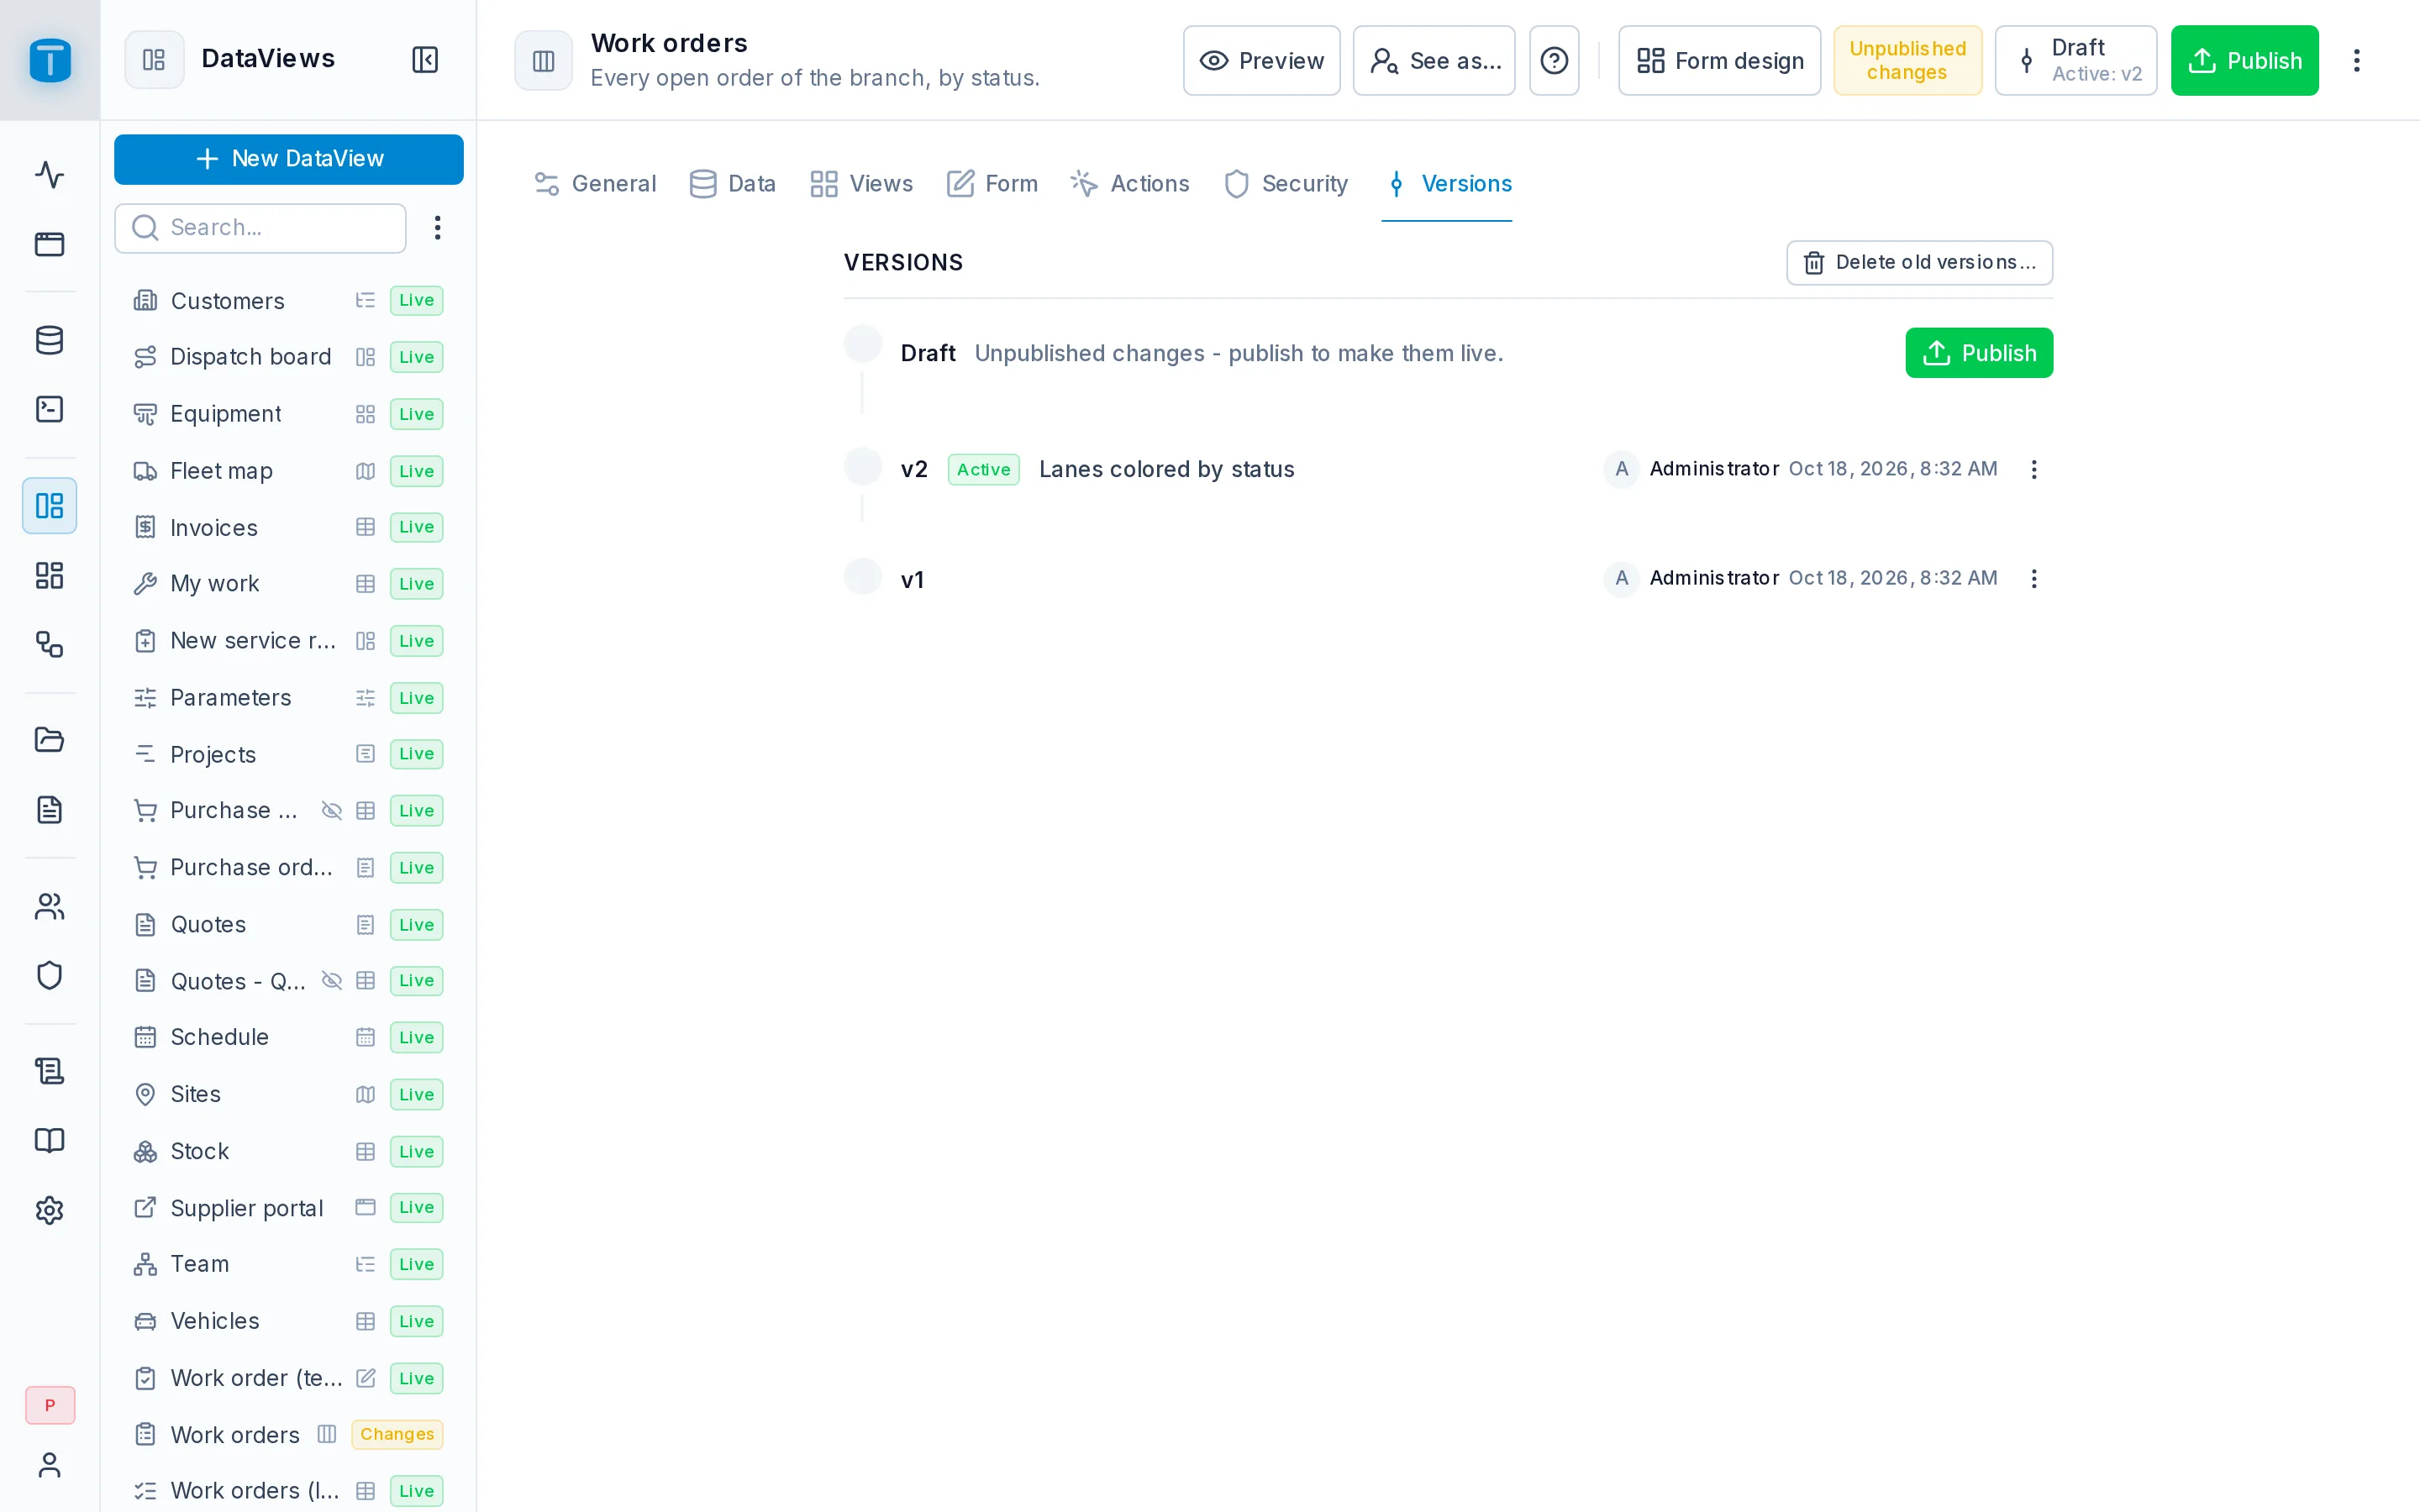Click the red P badge in left rail
This screenshot has width=2420, height=1512.
click(x=50, y=1405)
